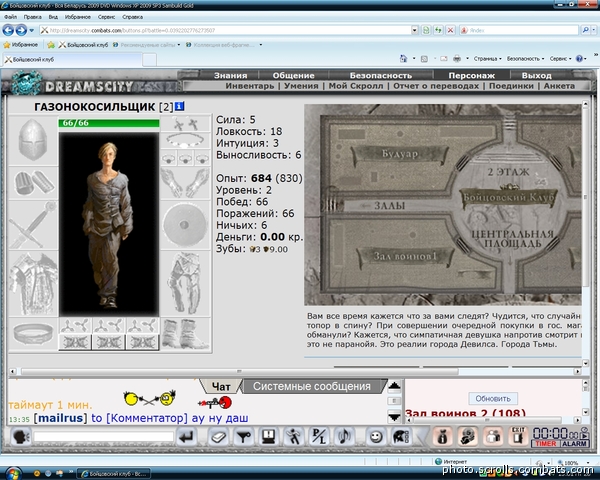Open the blue info icon next to nickname

[x=179, y=106]
